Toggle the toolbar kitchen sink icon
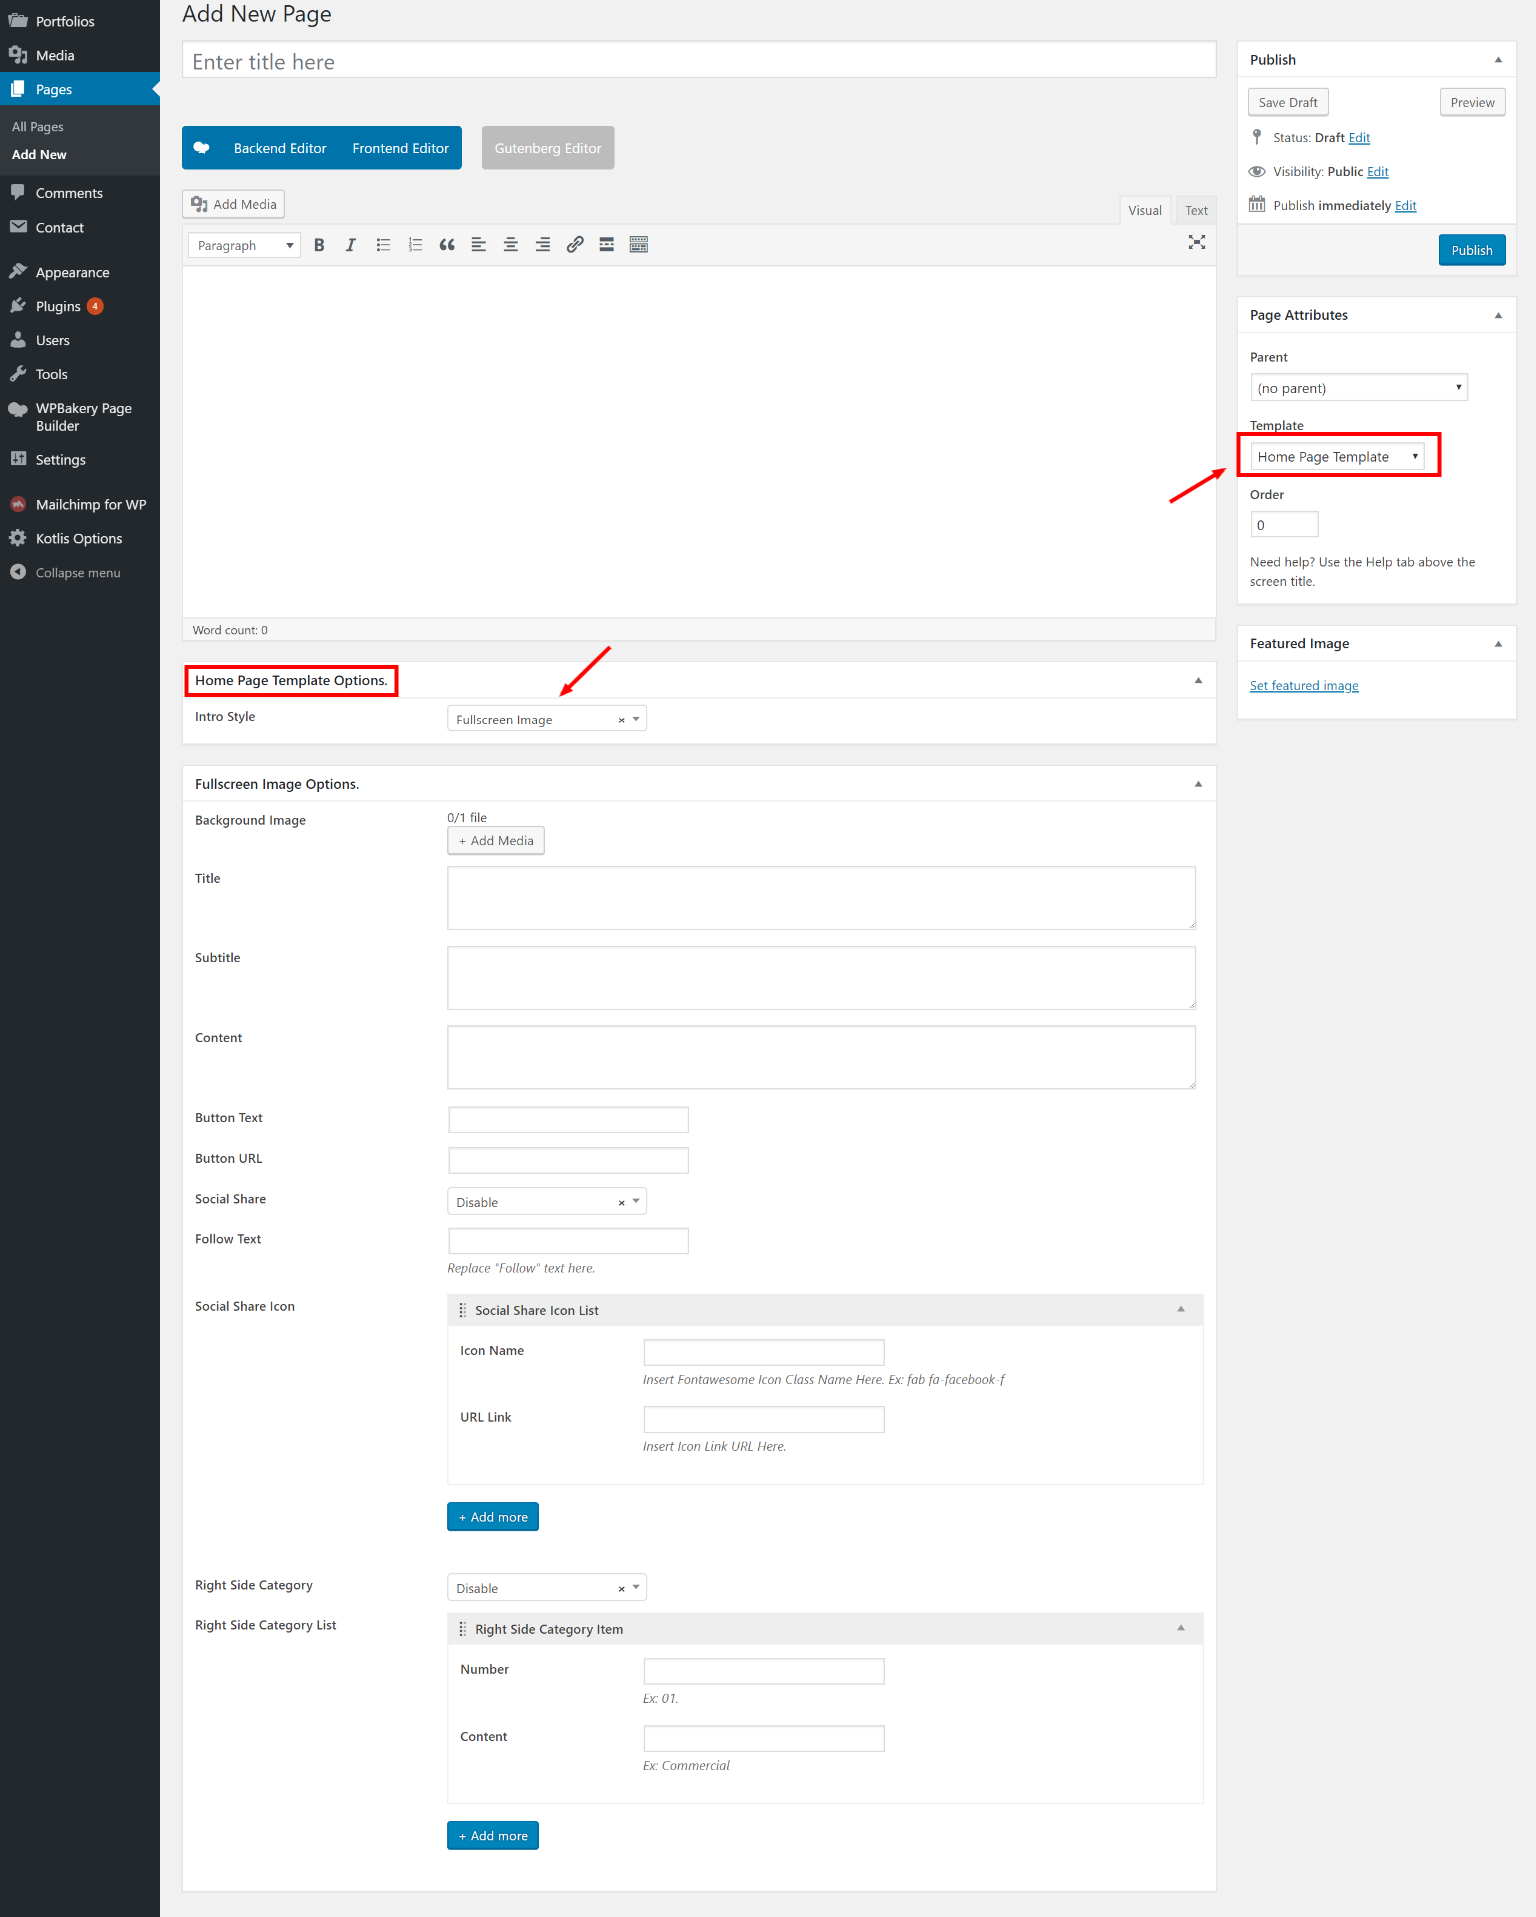The width and height of the screenshot is (1536, 1917). click(x=639, y=245)
